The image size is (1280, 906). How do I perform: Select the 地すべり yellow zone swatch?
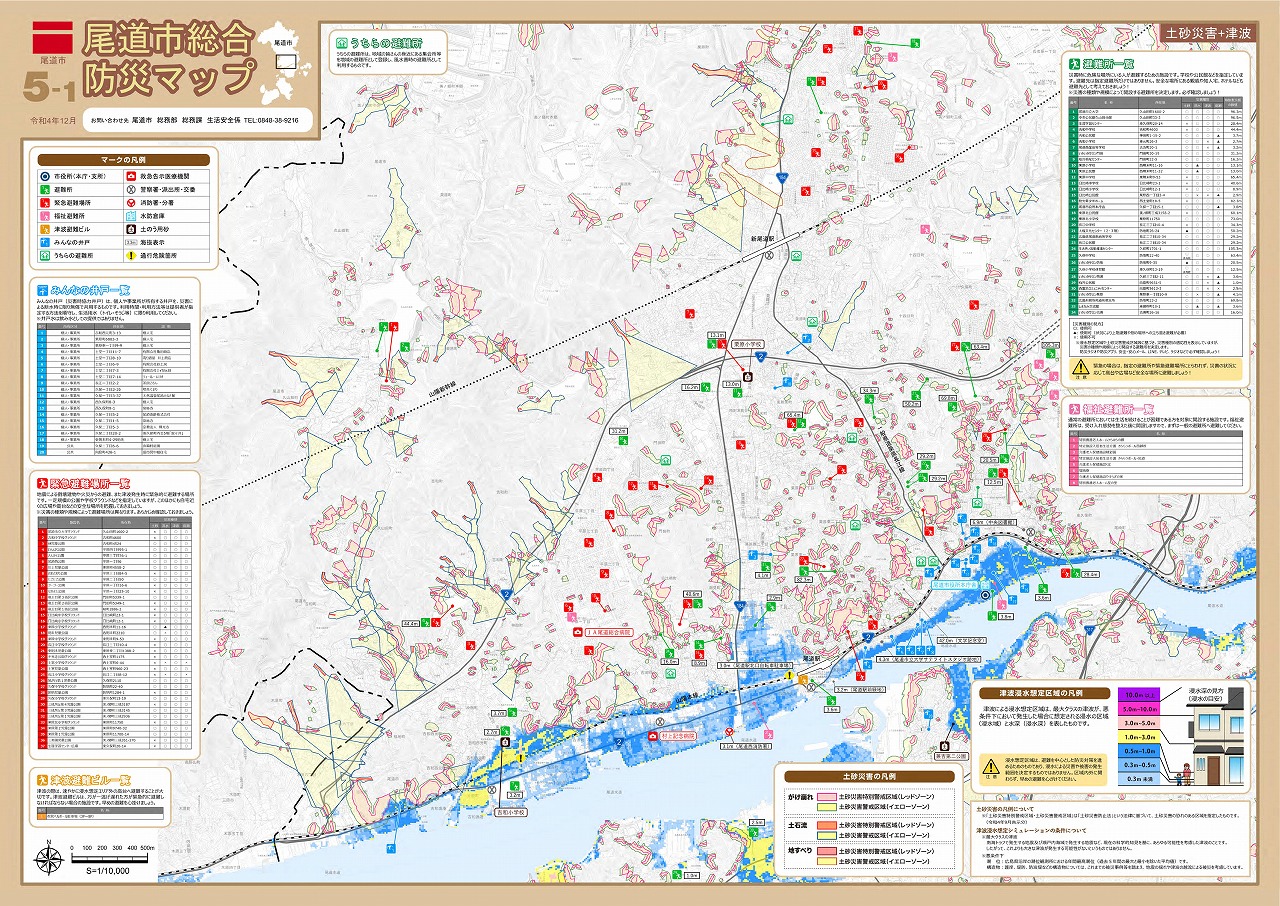pos(827,861)
